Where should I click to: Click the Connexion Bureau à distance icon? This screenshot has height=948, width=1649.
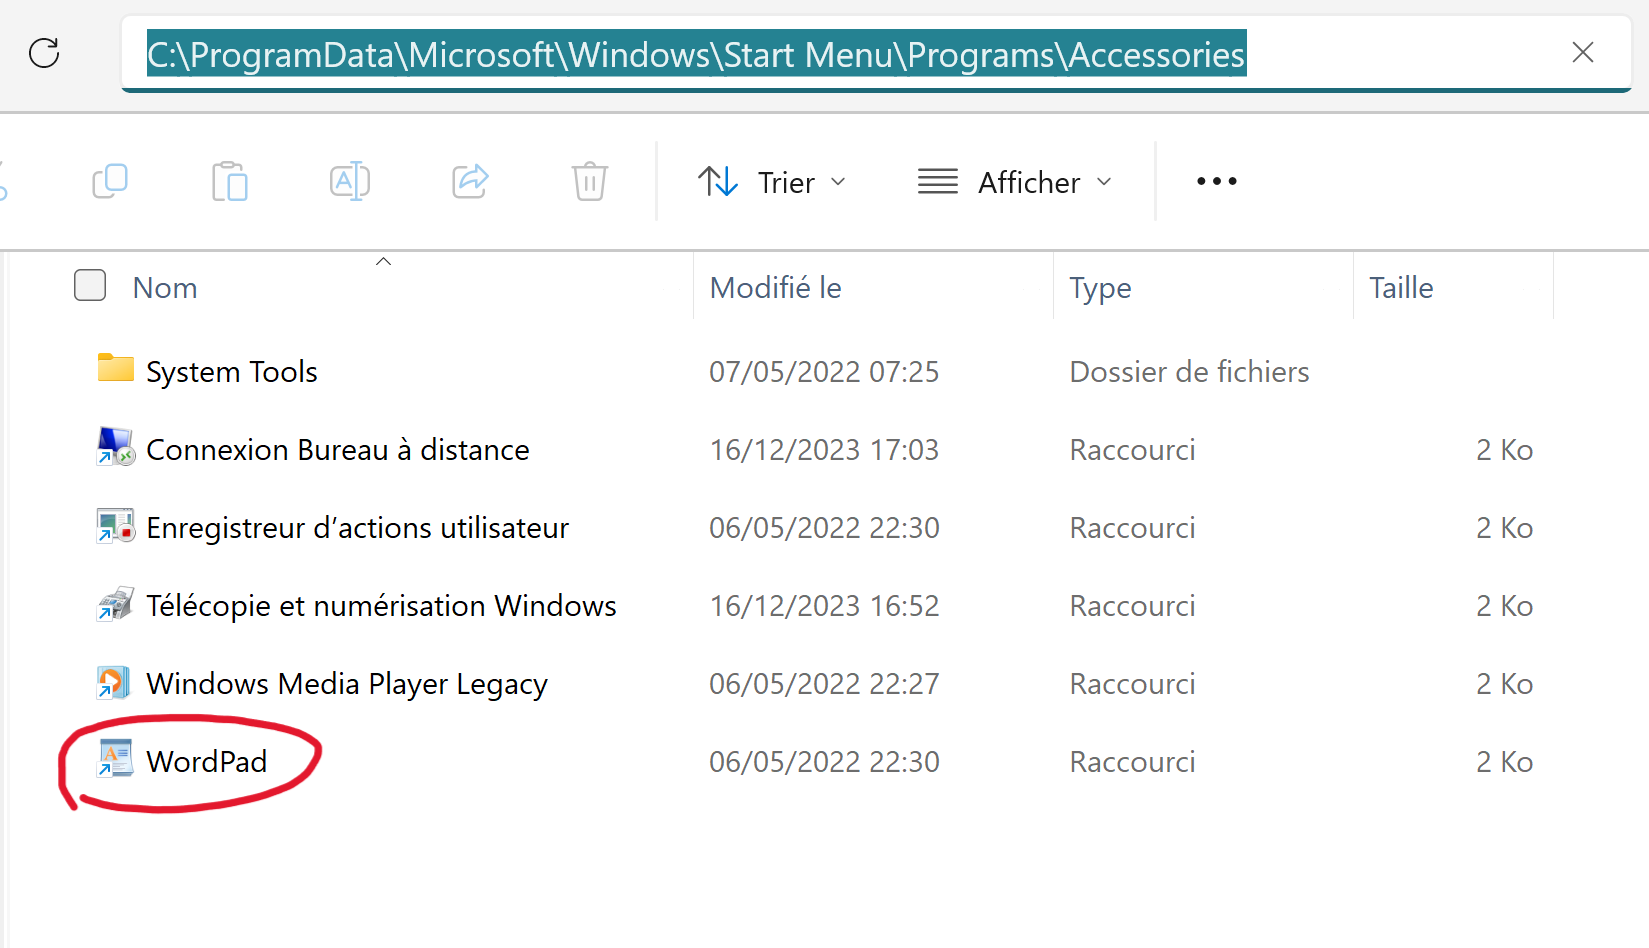click(116, 447)
